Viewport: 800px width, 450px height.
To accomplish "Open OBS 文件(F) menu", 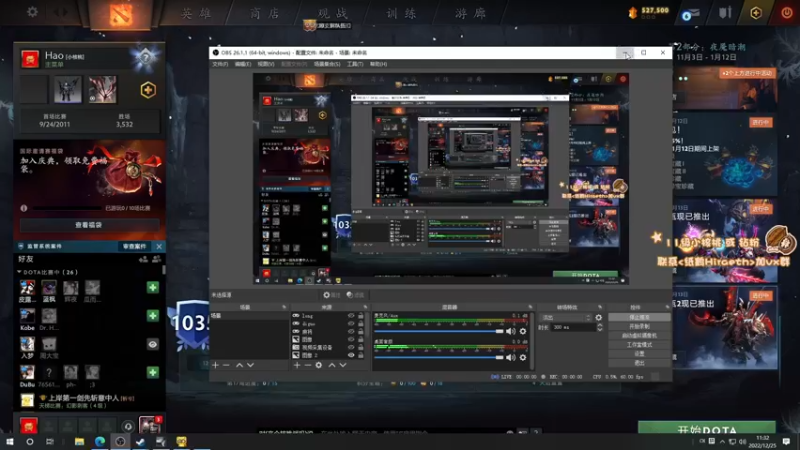I will click(x=220, y=64).
